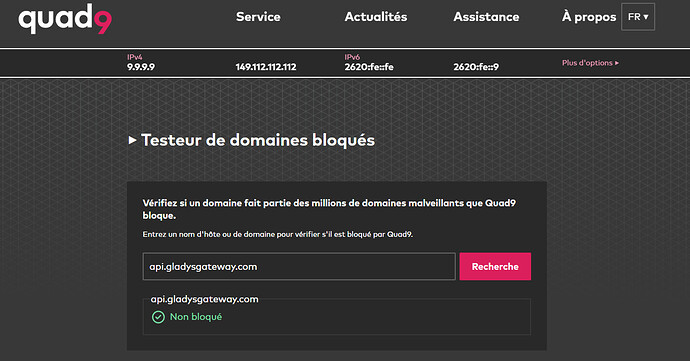Image resolution: width=690 pixels, height=361 pixels.
Task: Click the Recherche button
Action: [495, 266]
